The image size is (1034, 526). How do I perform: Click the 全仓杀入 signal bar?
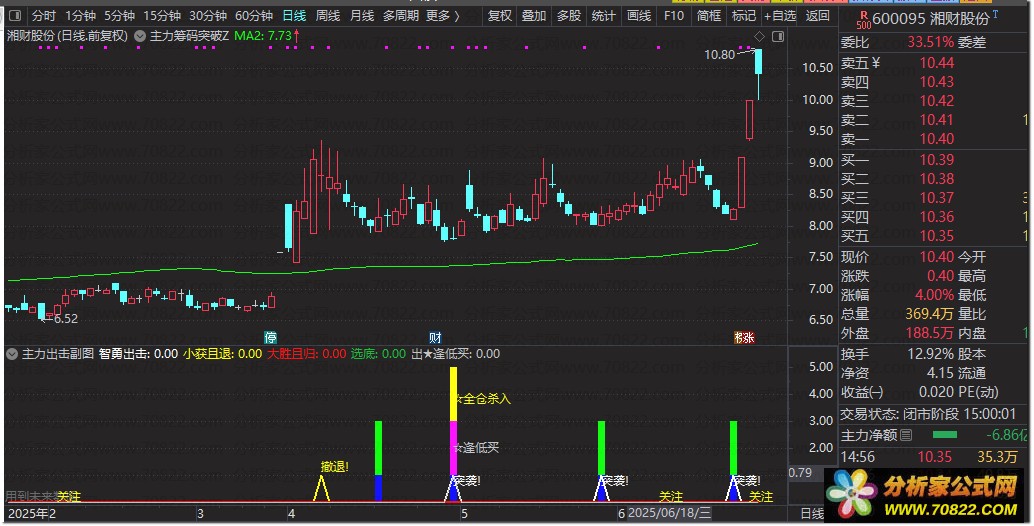click(x=453, y=395)
